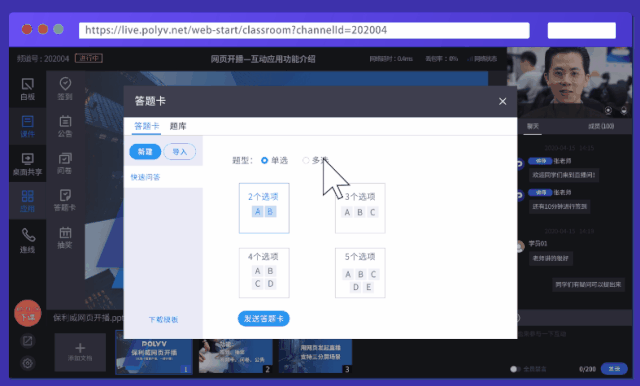Viewport: 640px width, 386px height.
Task: Open slide thumbnail number 3
Action: [315, 355]
